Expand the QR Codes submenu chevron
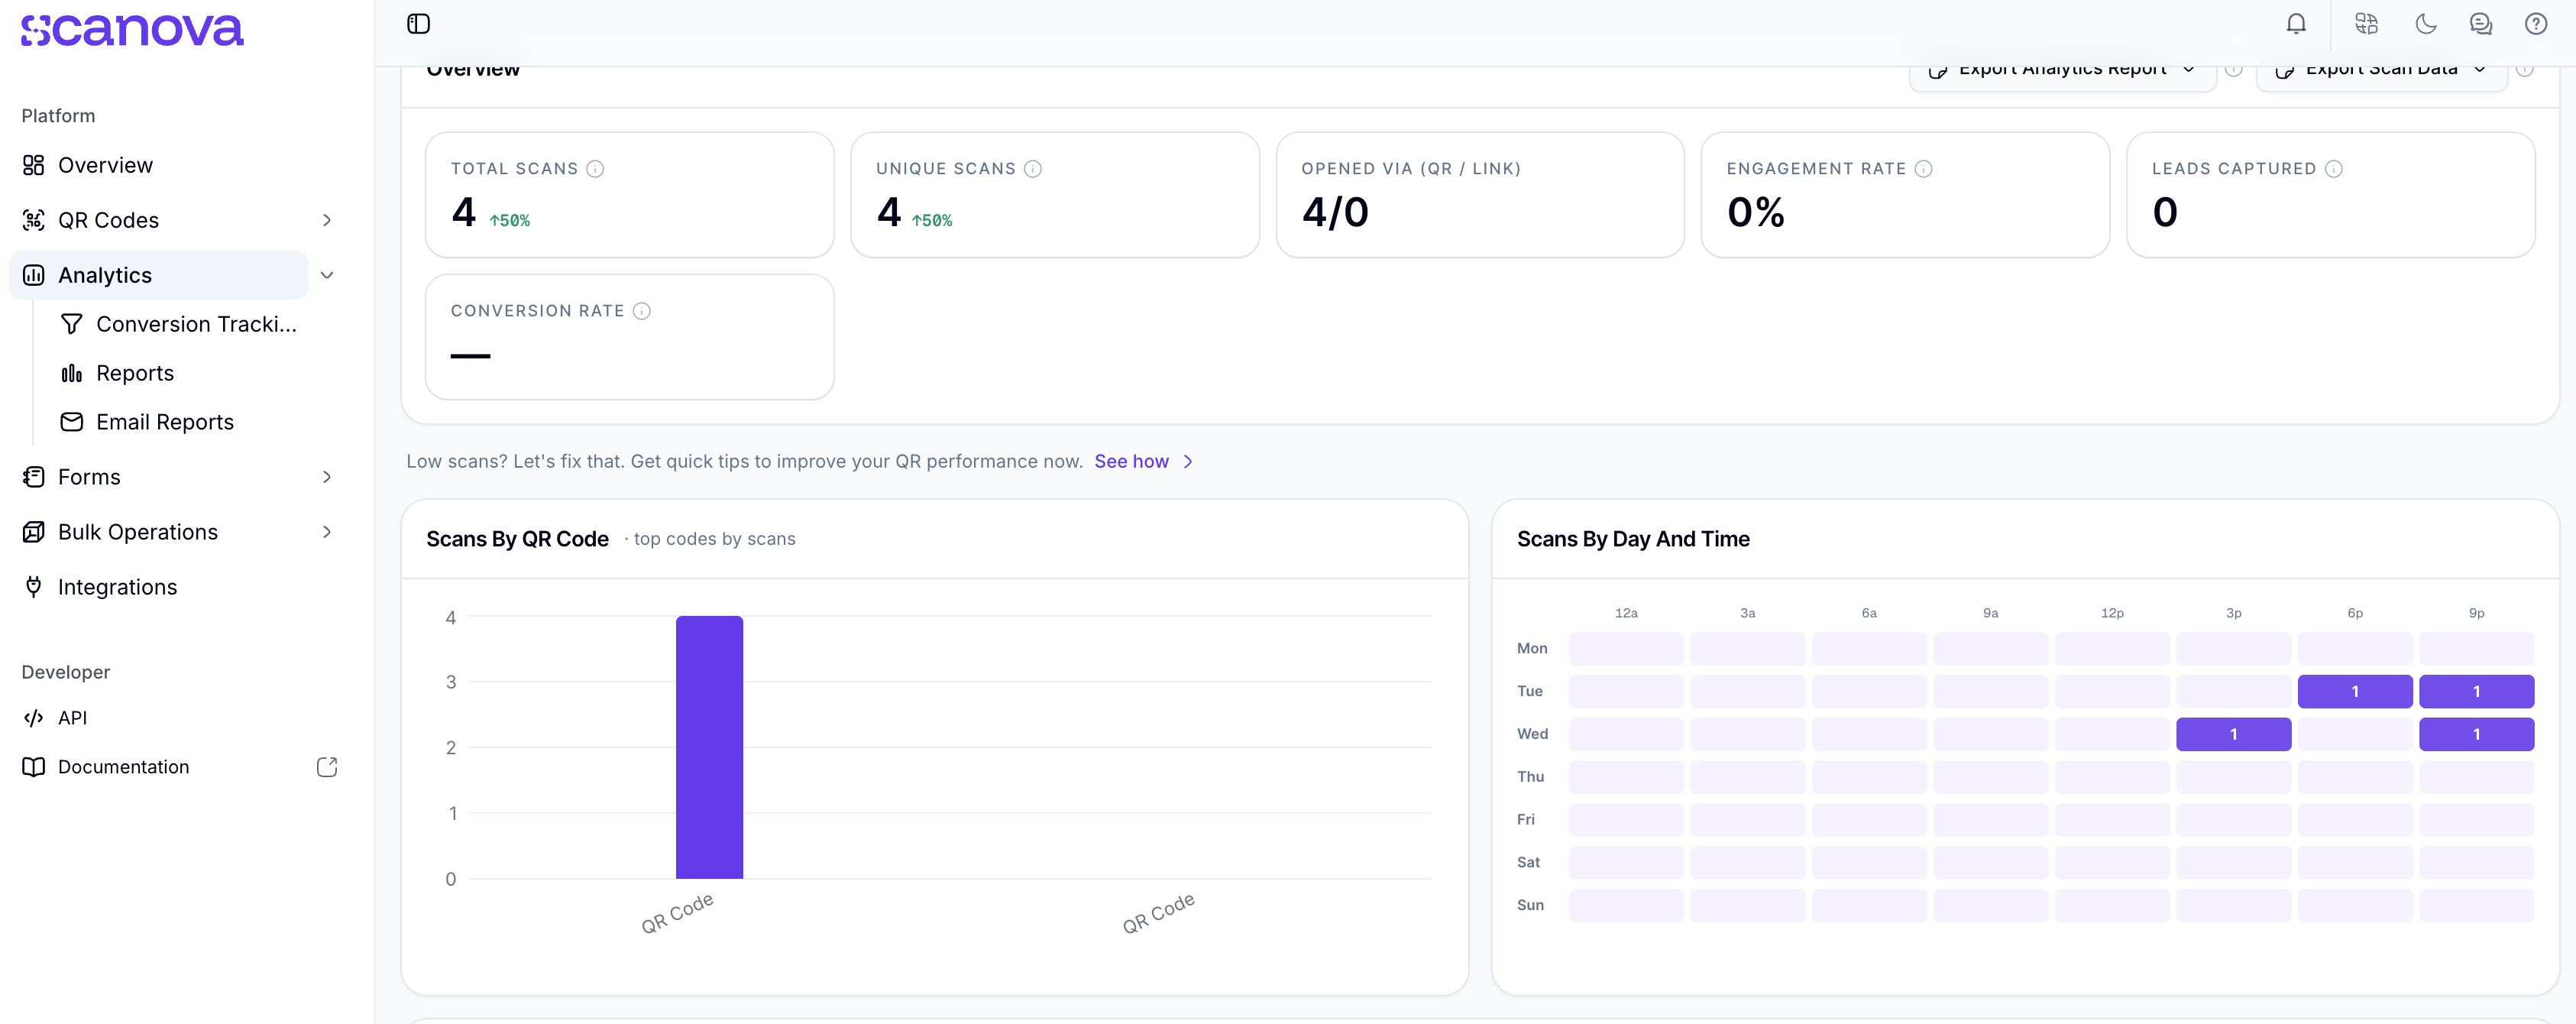The width and height of the screenshot is (2576, 1024). 327,220
